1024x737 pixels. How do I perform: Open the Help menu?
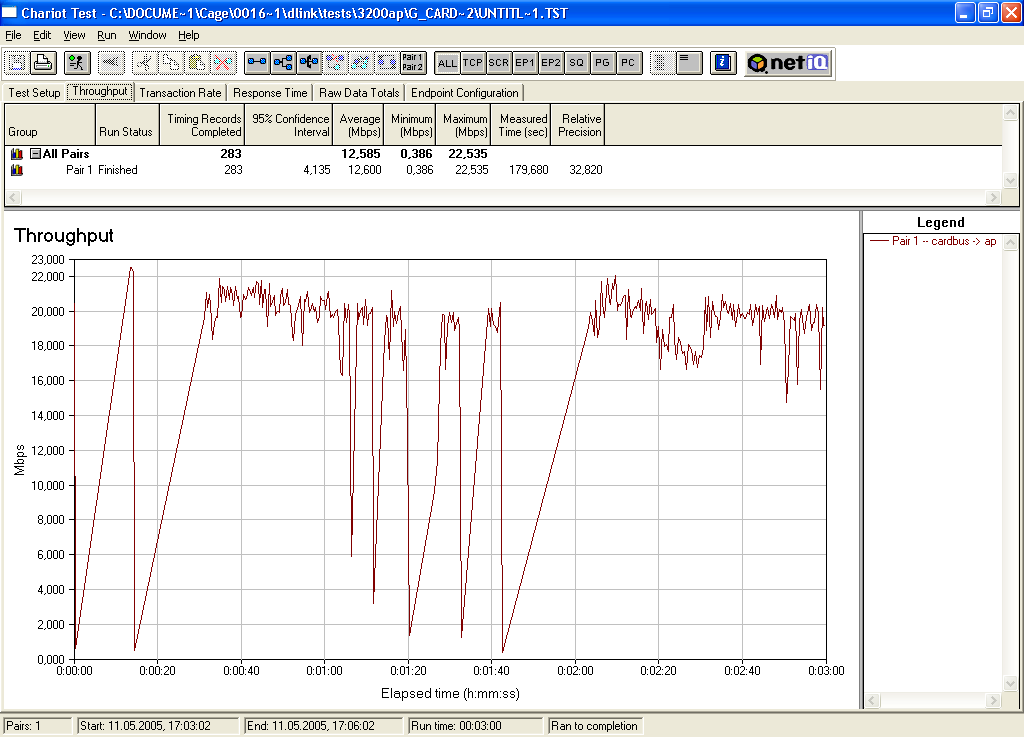[189, 35]
